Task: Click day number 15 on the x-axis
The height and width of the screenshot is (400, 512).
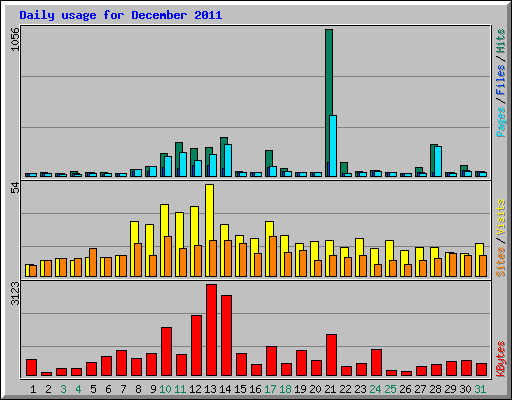Action: [x=240, y=389]
